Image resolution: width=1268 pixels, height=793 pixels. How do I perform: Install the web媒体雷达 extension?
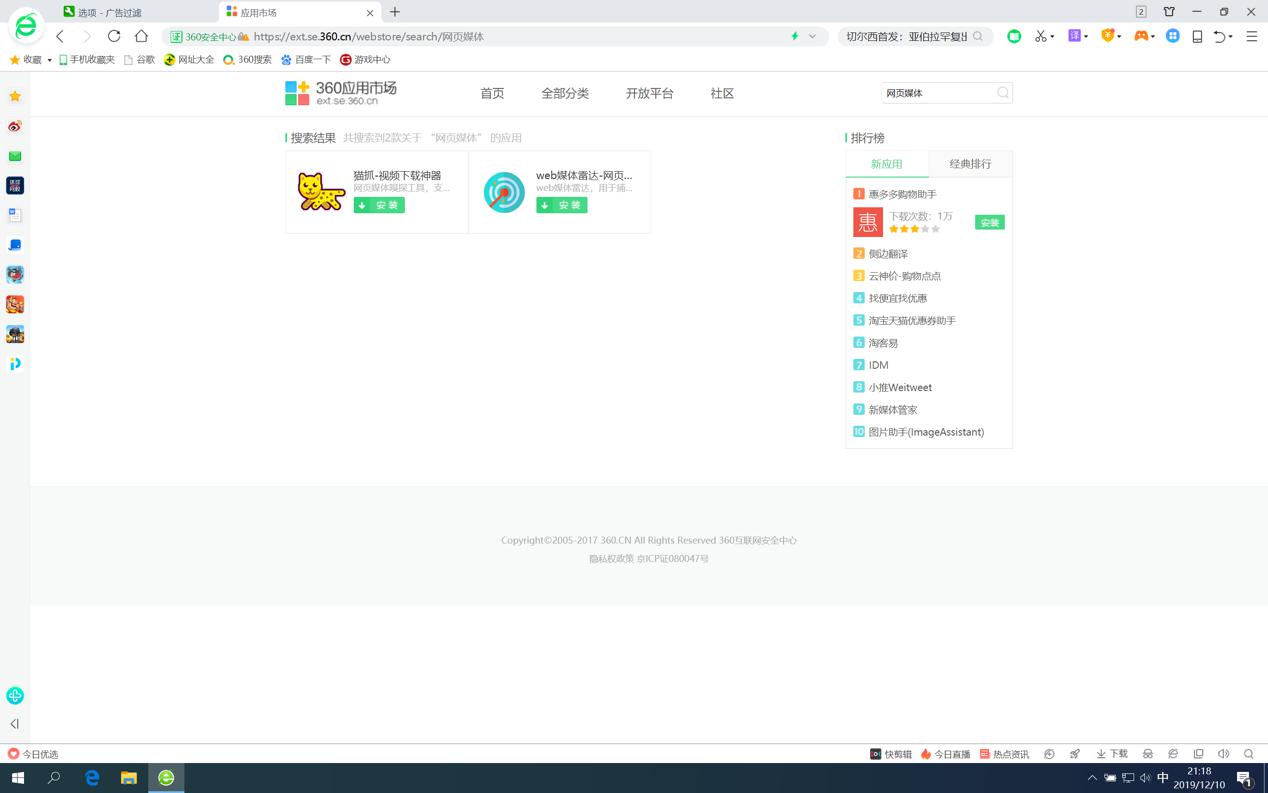(x=562, y=205)
